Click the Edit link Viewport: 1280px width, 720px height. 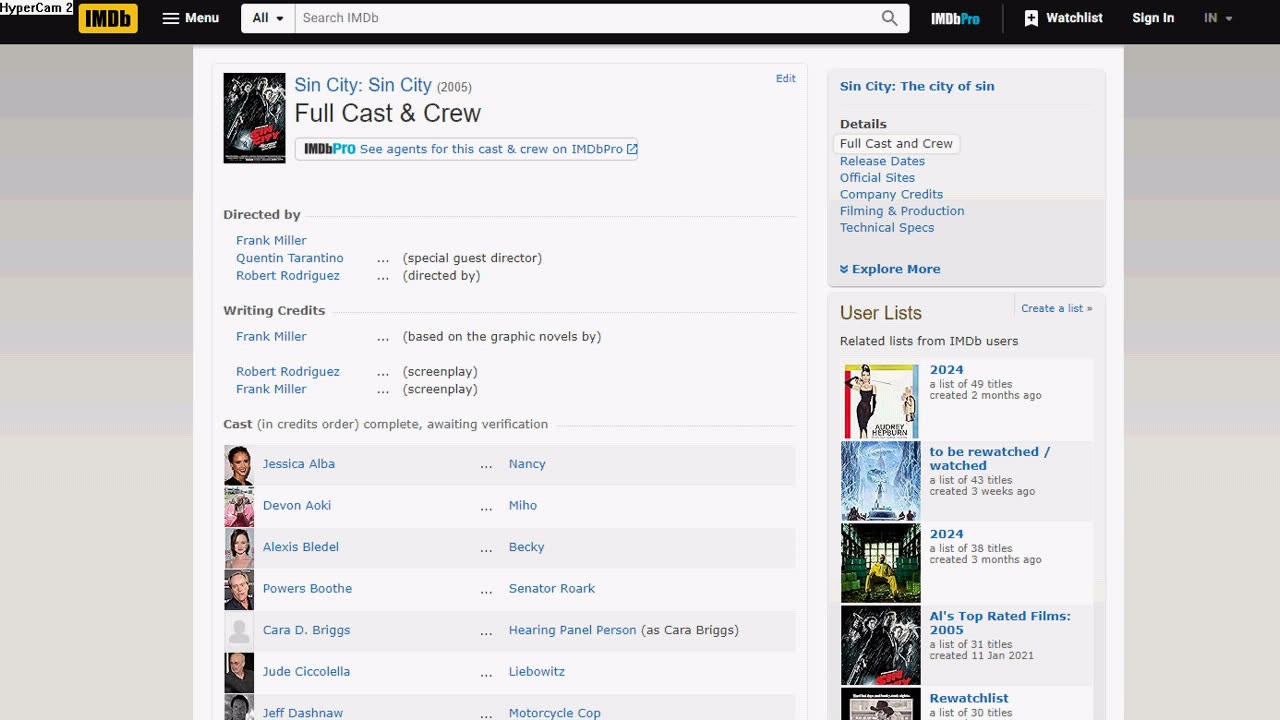click(x=786, y=78)
